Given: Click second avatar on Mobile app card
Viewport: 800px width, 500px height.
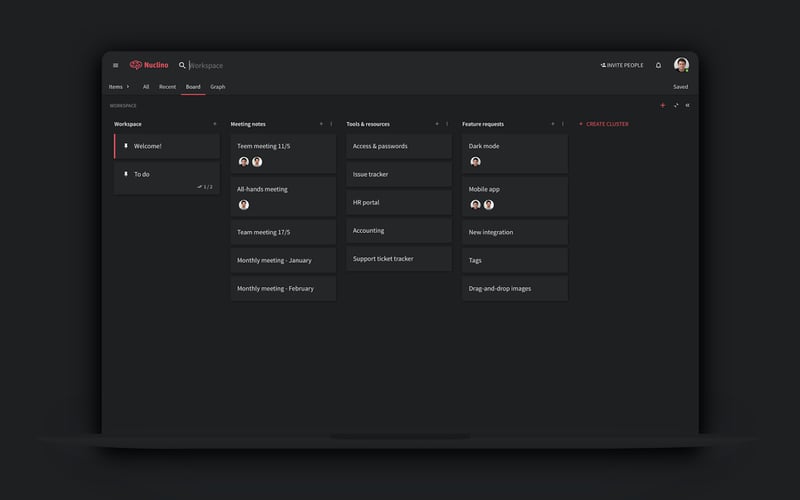Looking at the screenshot, I should (x=489, y=205).
